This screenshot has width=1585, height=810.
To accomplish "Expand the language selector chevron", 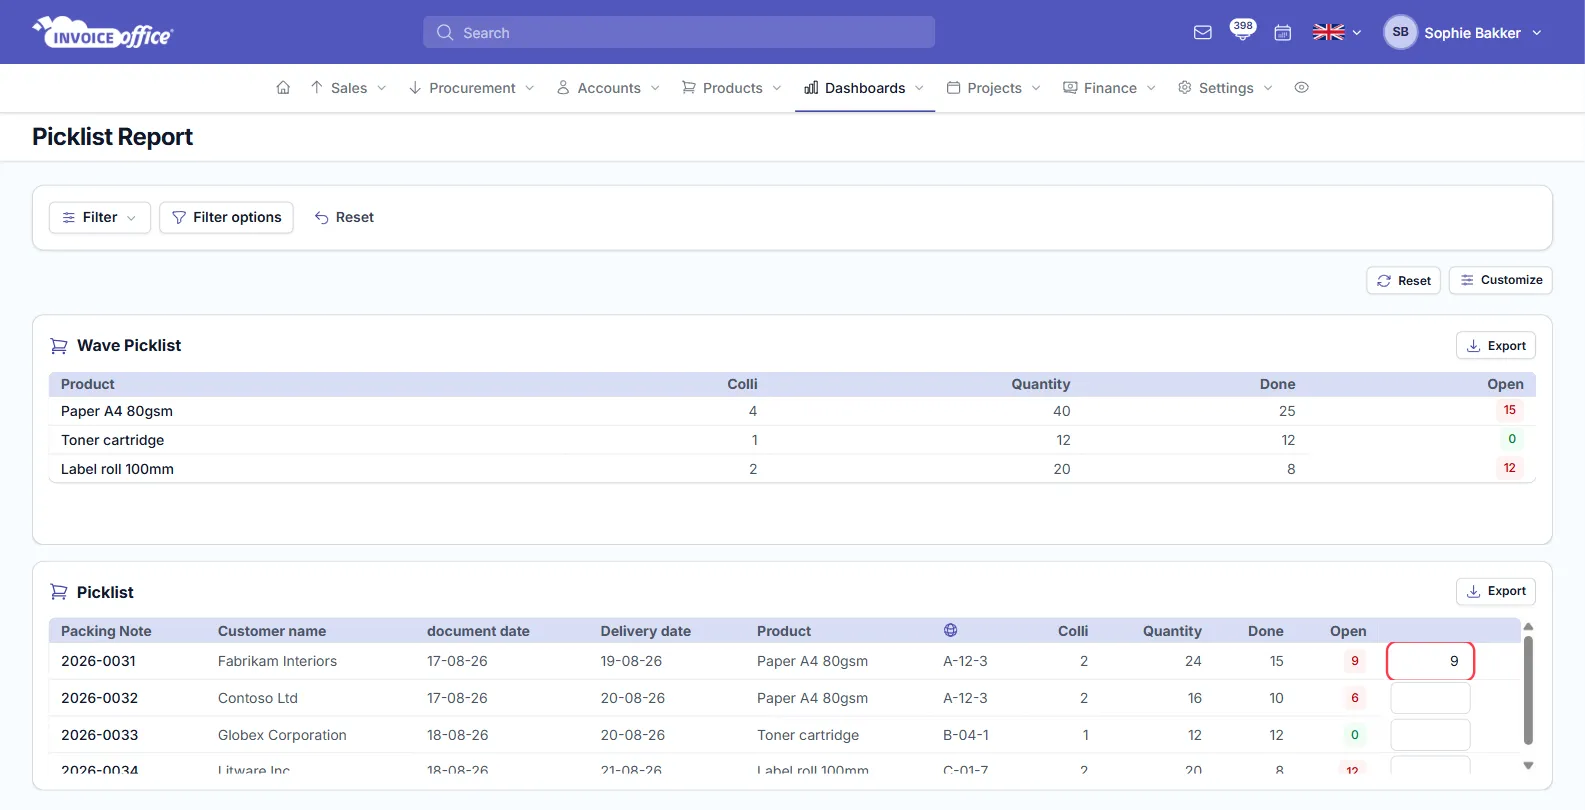I will [x=1357, y=33].
